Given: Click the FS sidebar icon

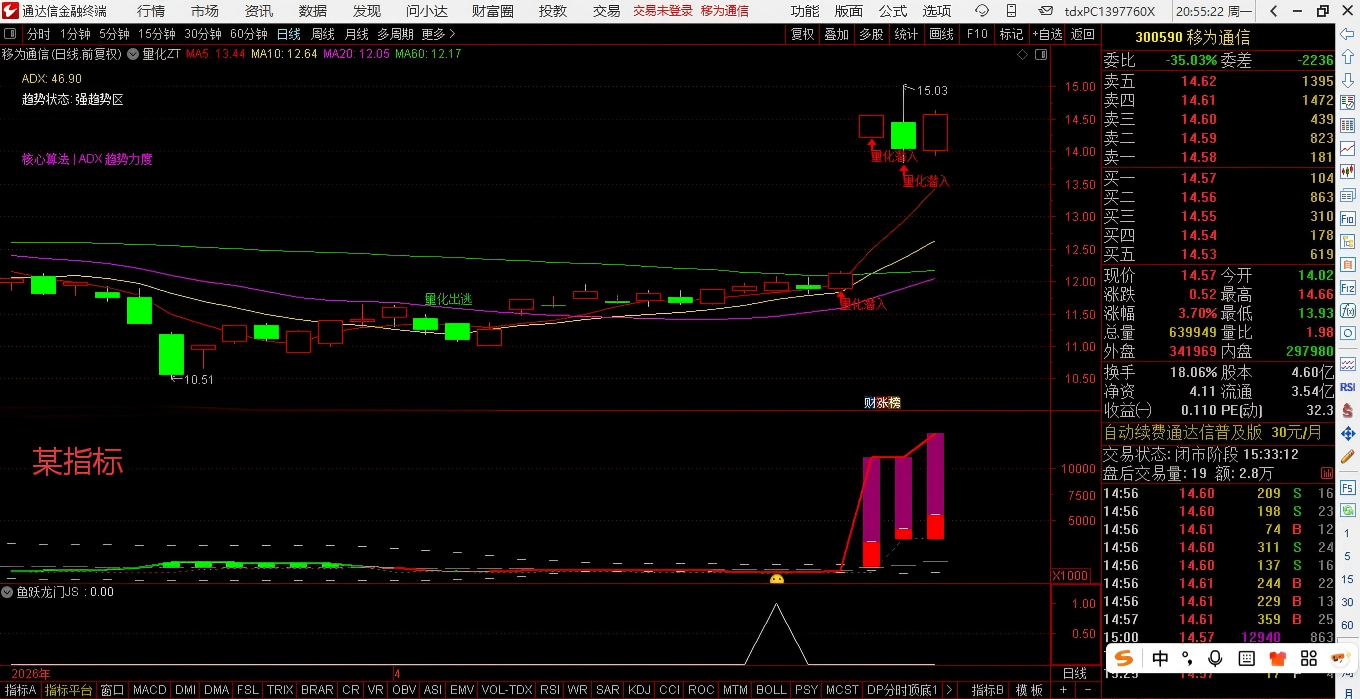Looking at the screenshot, I should pos(1348,487).
